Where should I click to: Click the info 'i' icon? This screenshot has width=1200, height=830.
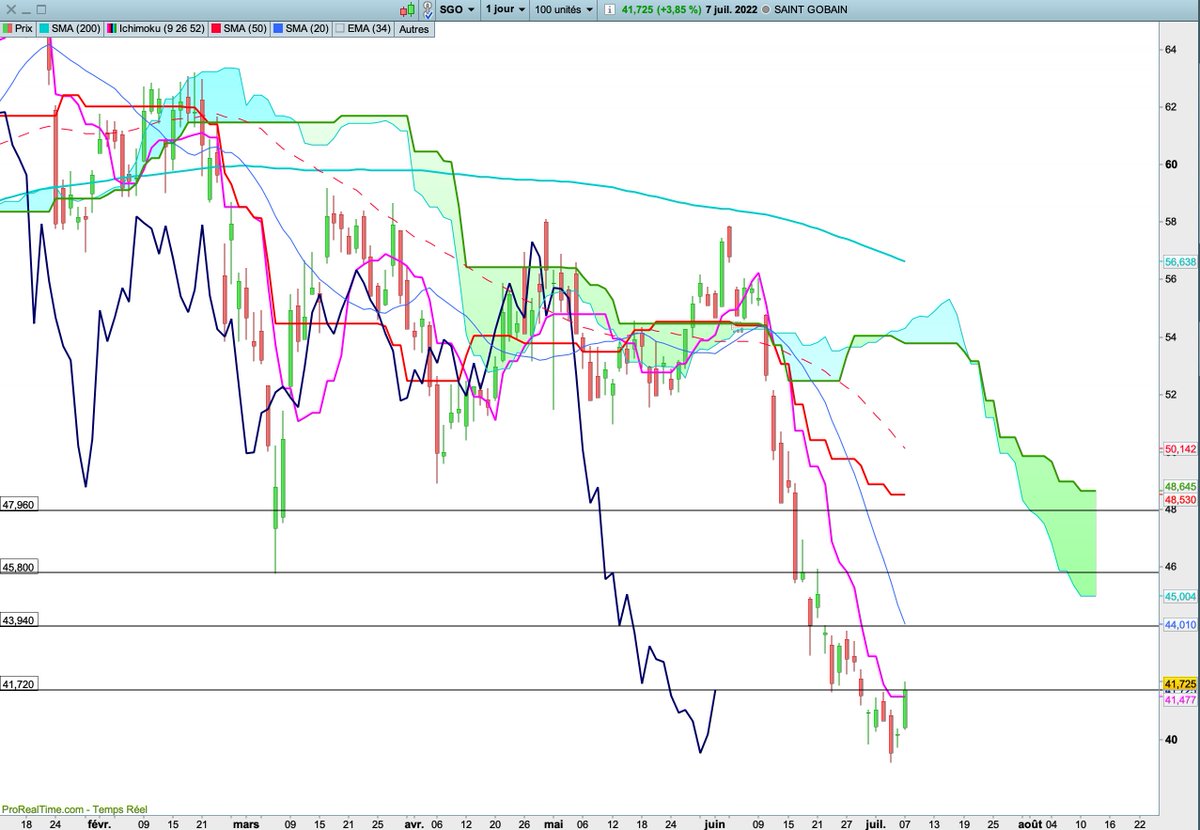click(608, 9)
